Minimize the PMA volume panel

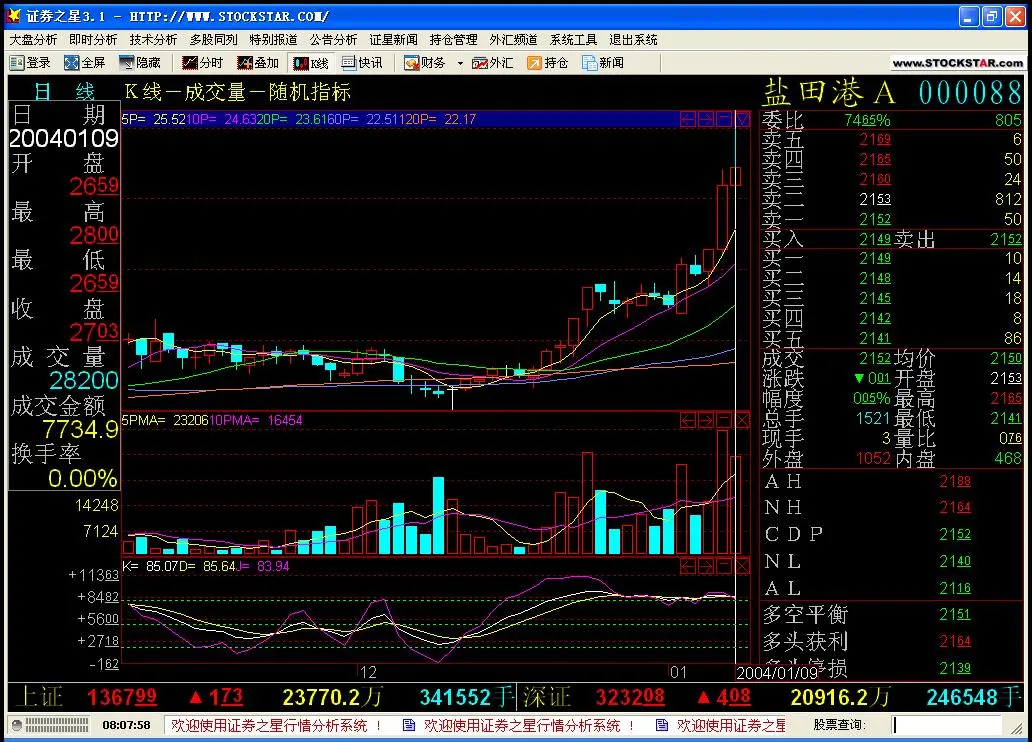(724, 420)
